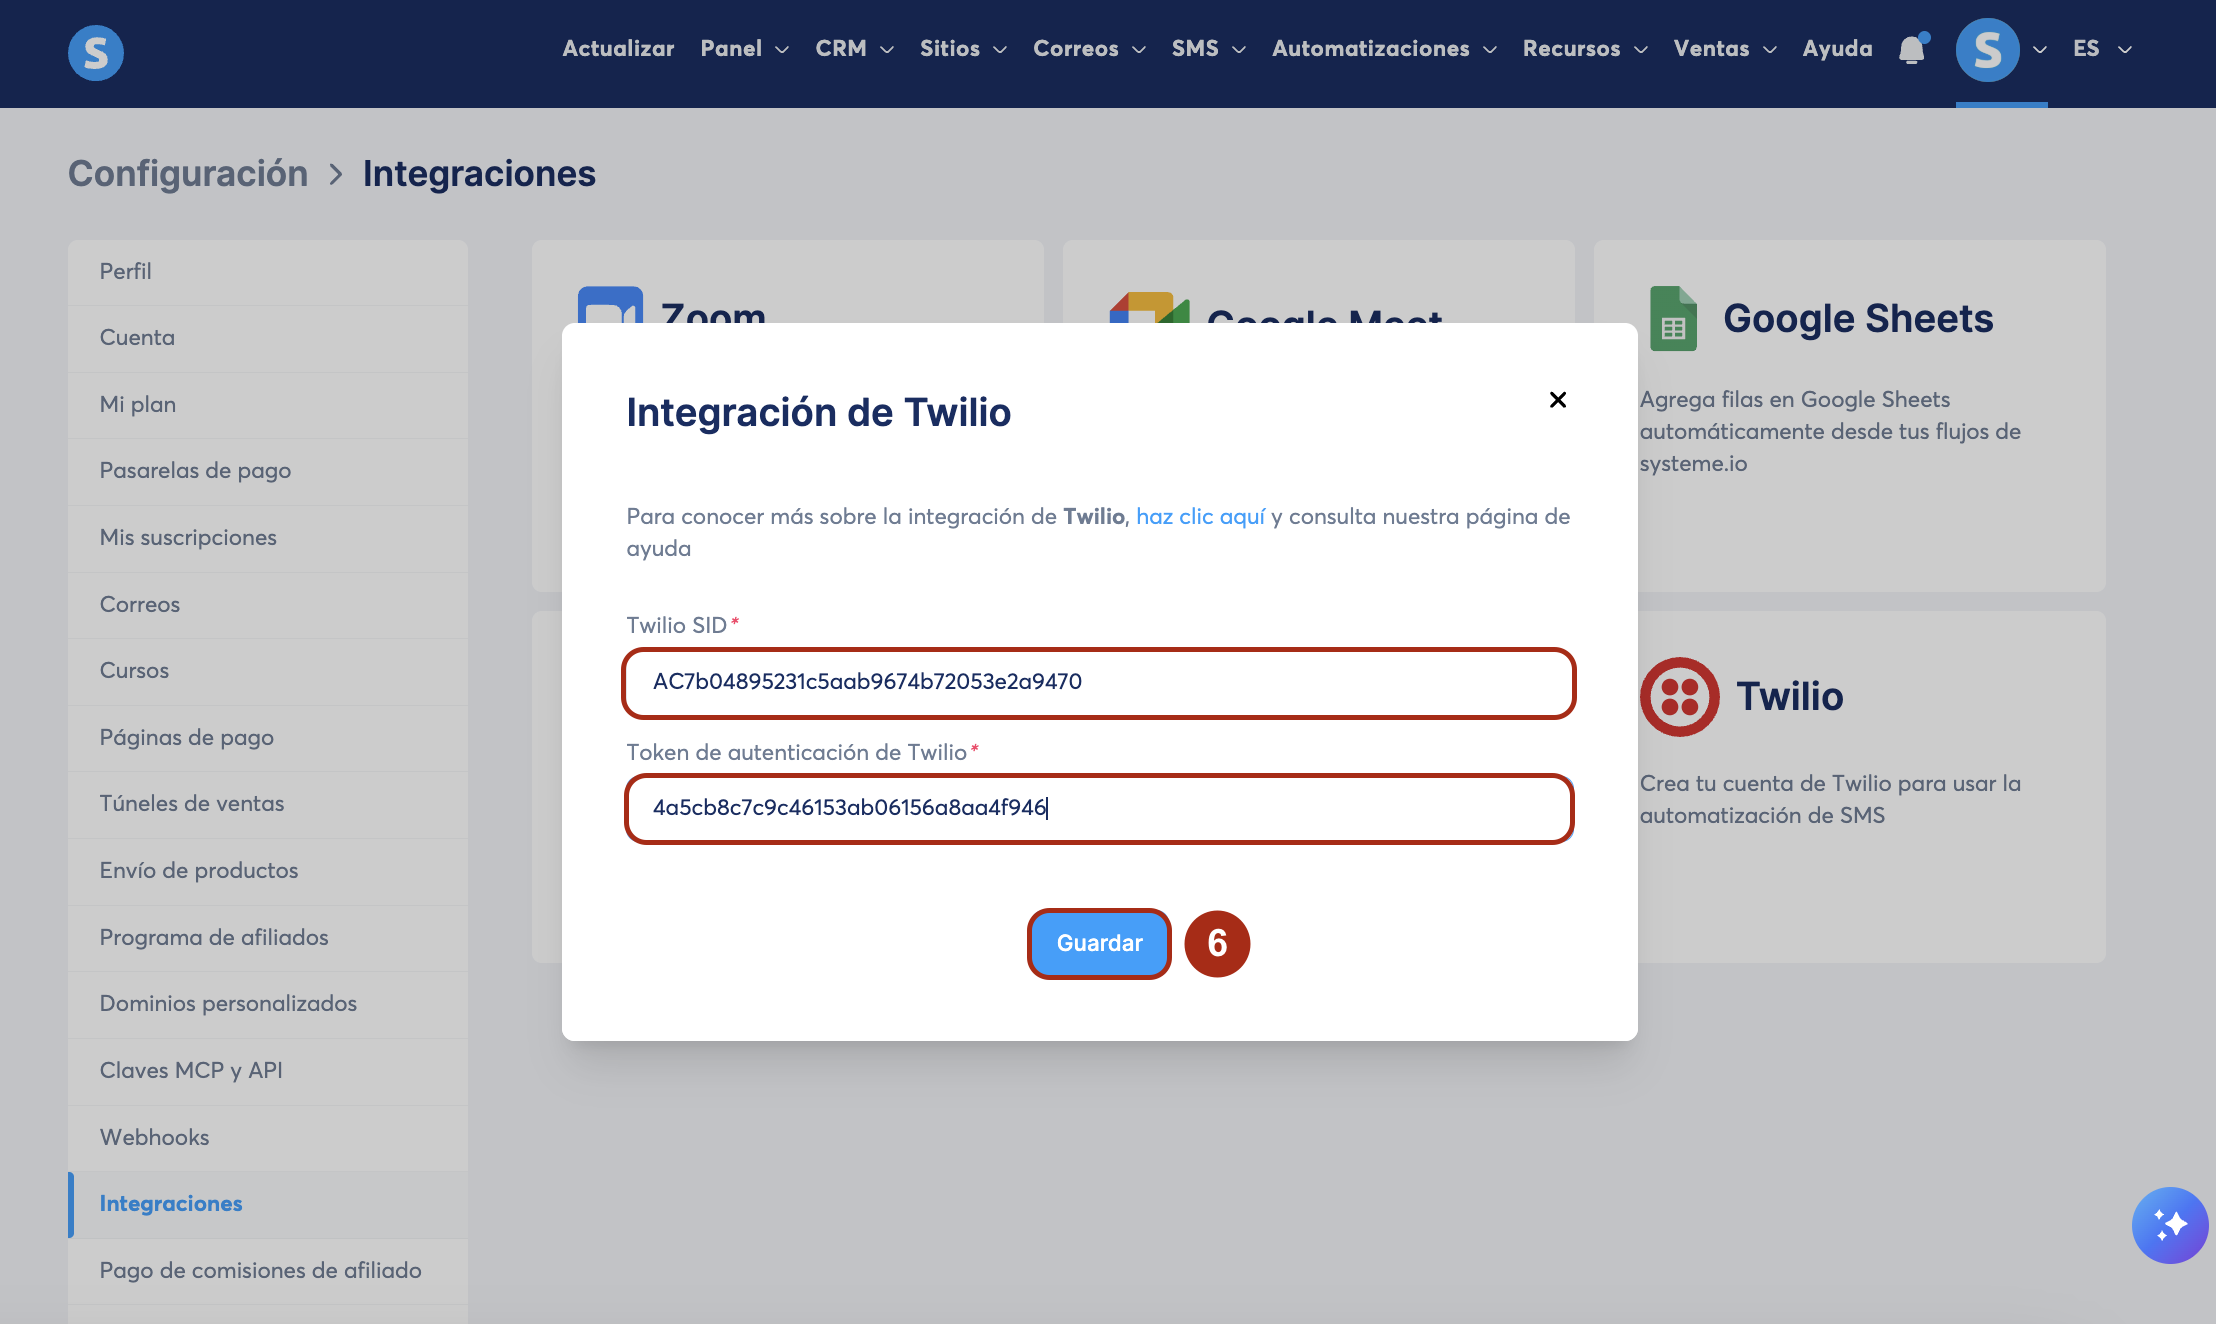This screenshot has height=1324, width=2216.
Task: Open Webhooks in the sidebar
Action: pos(268,1138)
